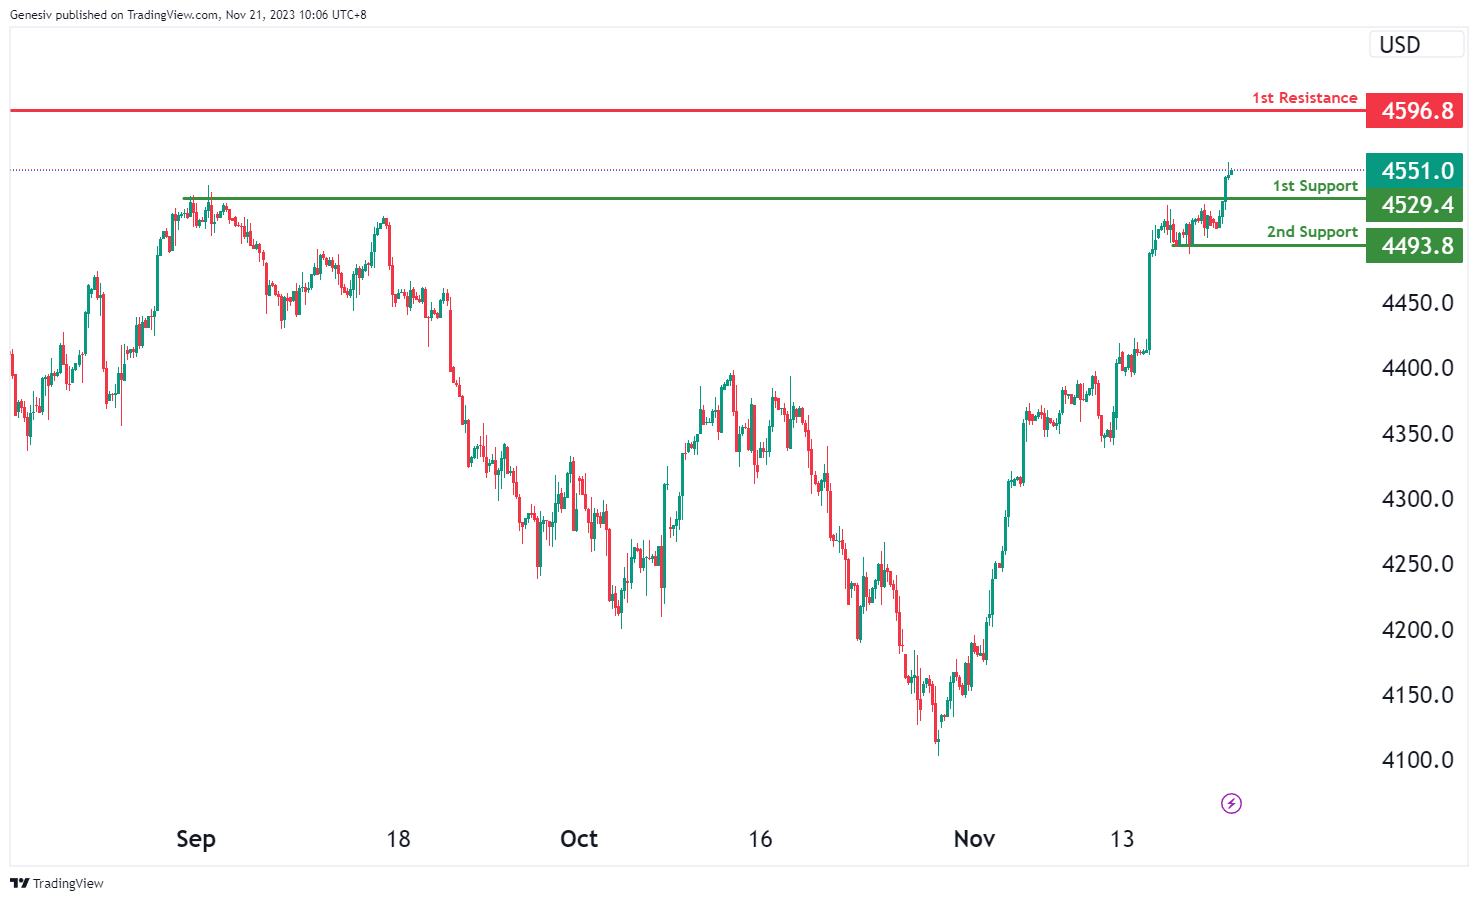Click the purple lightning bolt icon
The height and width of the screenshot is (901, 1478).
pyautogui.click(x=1231, y=803)
